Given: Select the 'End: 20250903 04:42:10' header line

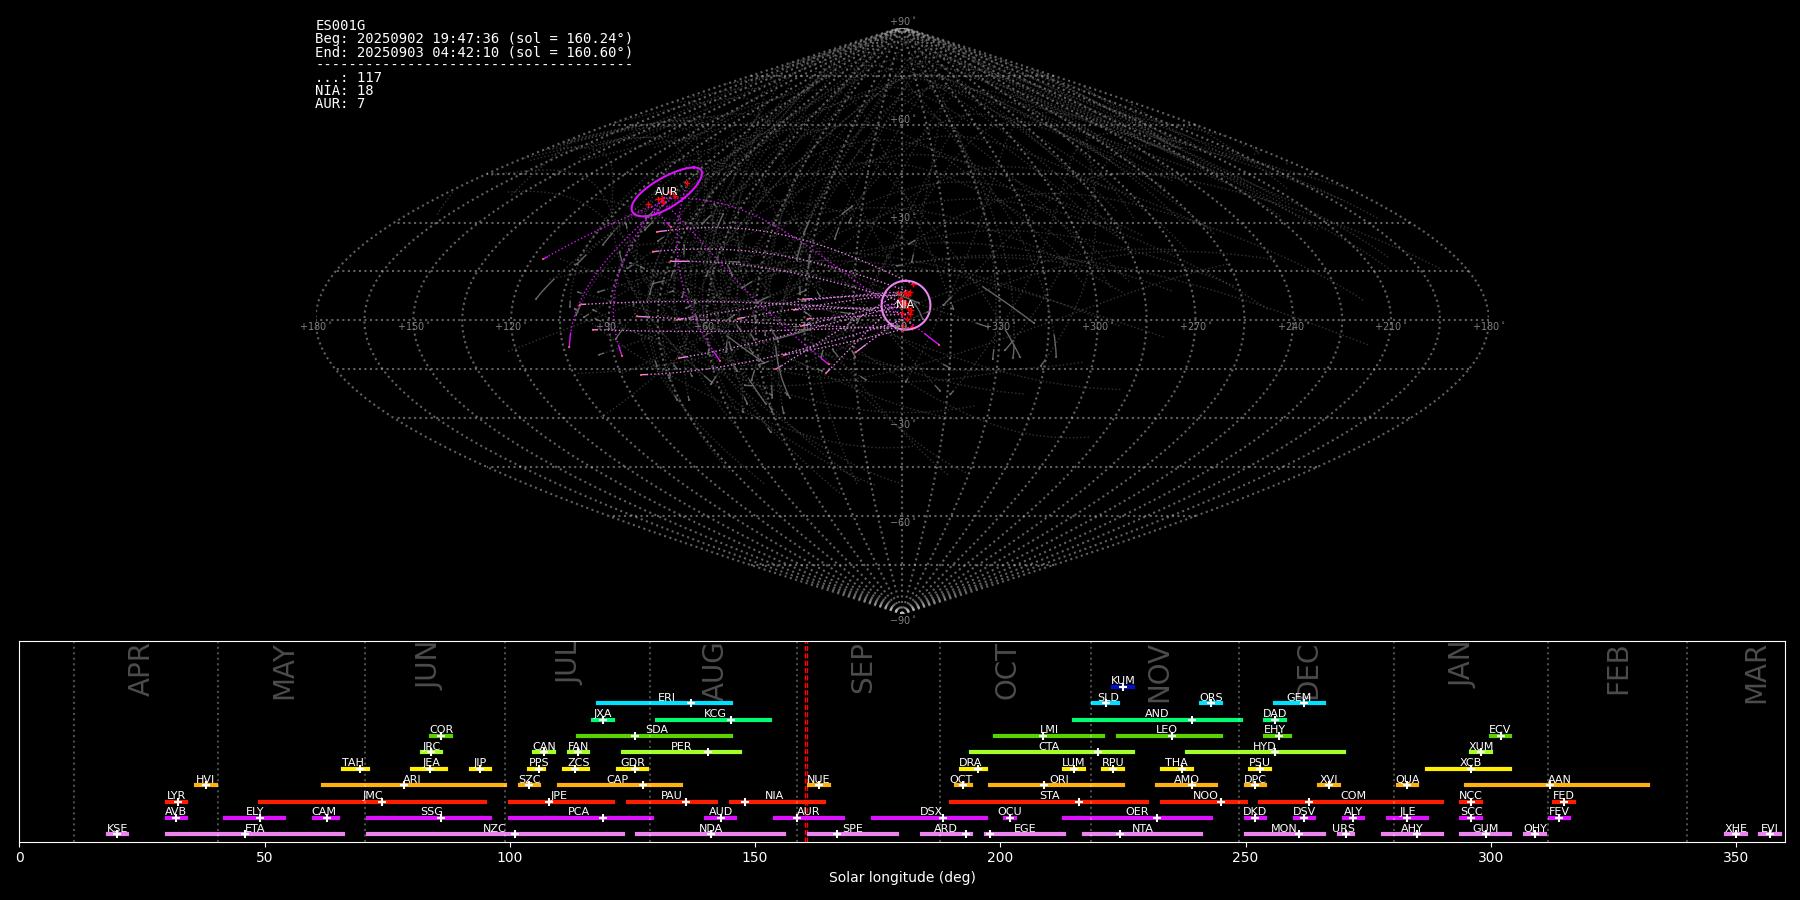Looking at the screenshot, I should pos(474,52).
